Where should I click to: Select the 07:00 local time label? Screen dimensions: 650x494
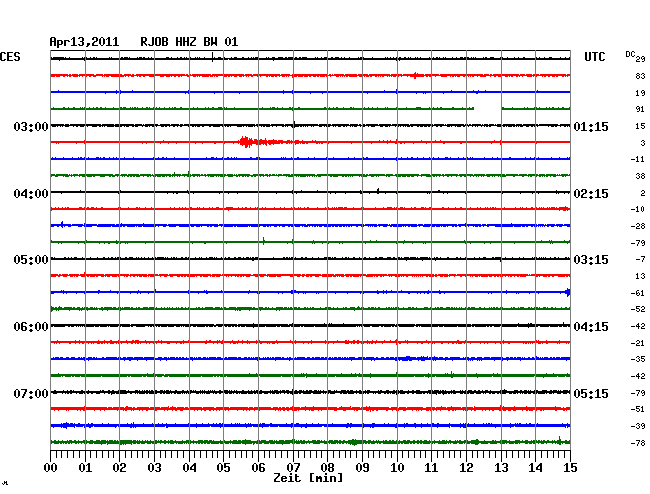tap(31, 393)
